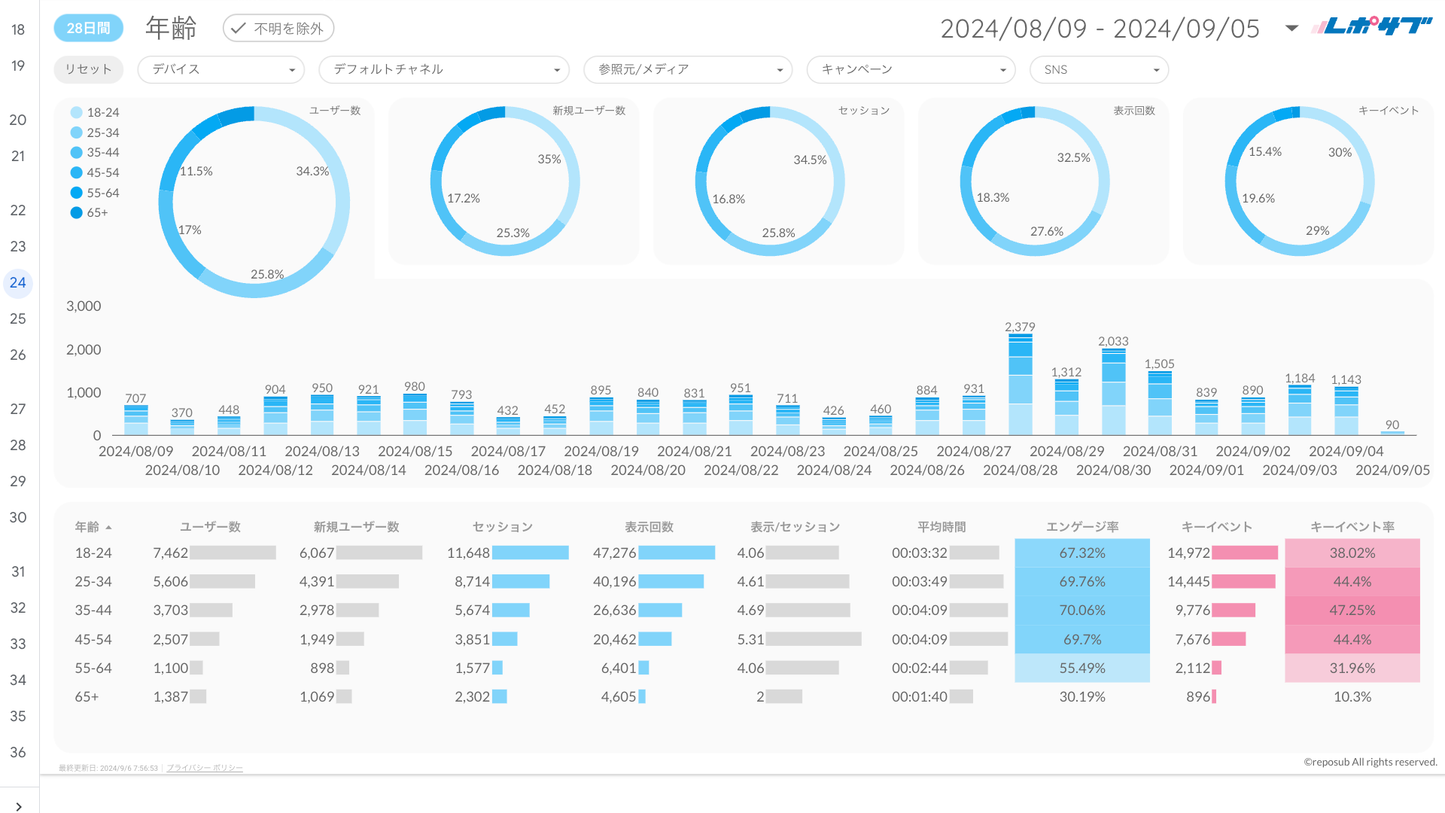
Task: Open the キャンペーン dropdown
Action: click(910, 70)
